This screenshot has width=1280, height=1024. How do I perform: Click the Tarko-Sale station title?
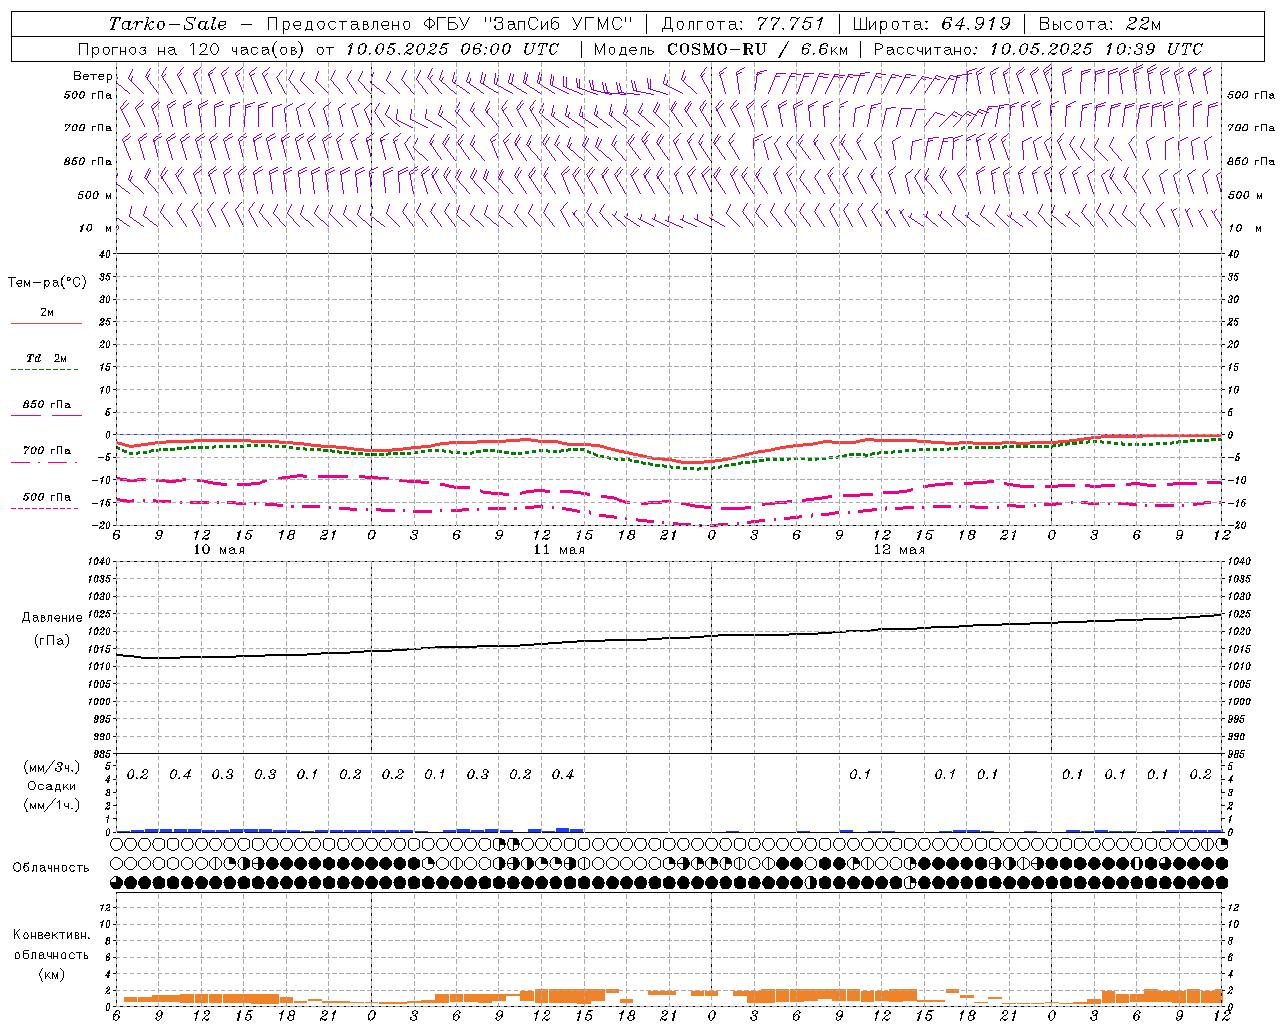point(168,24)
